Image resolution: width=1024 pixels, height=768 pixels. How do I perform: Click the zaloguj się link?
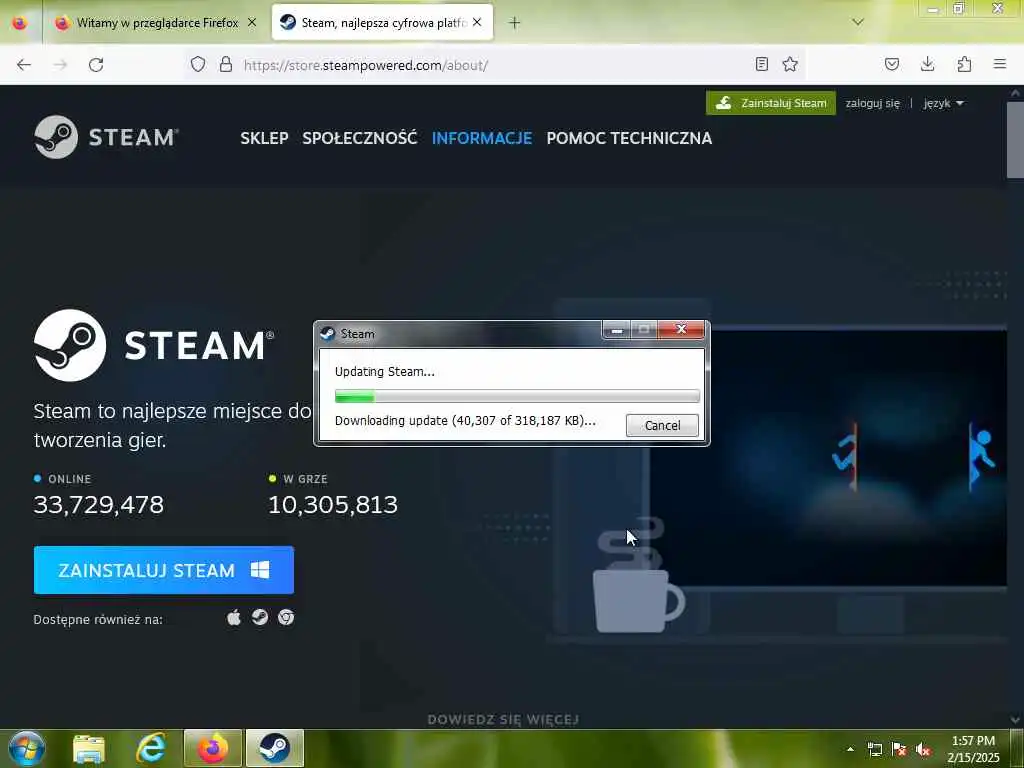click(872, 103)
